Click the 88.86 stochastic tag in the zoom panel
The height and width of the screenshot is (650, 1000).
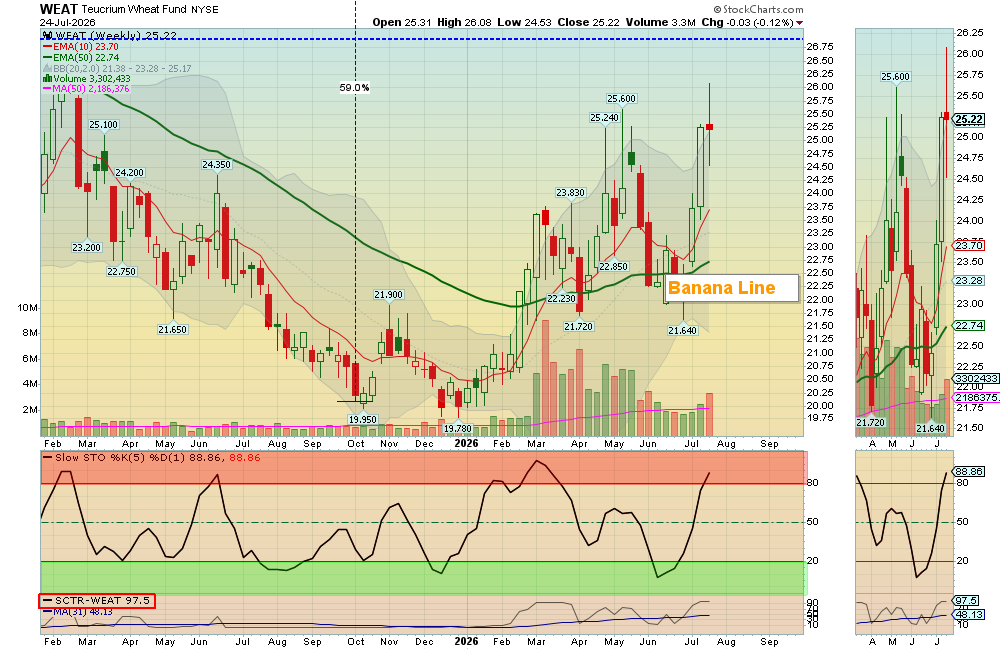coord(969,471)
